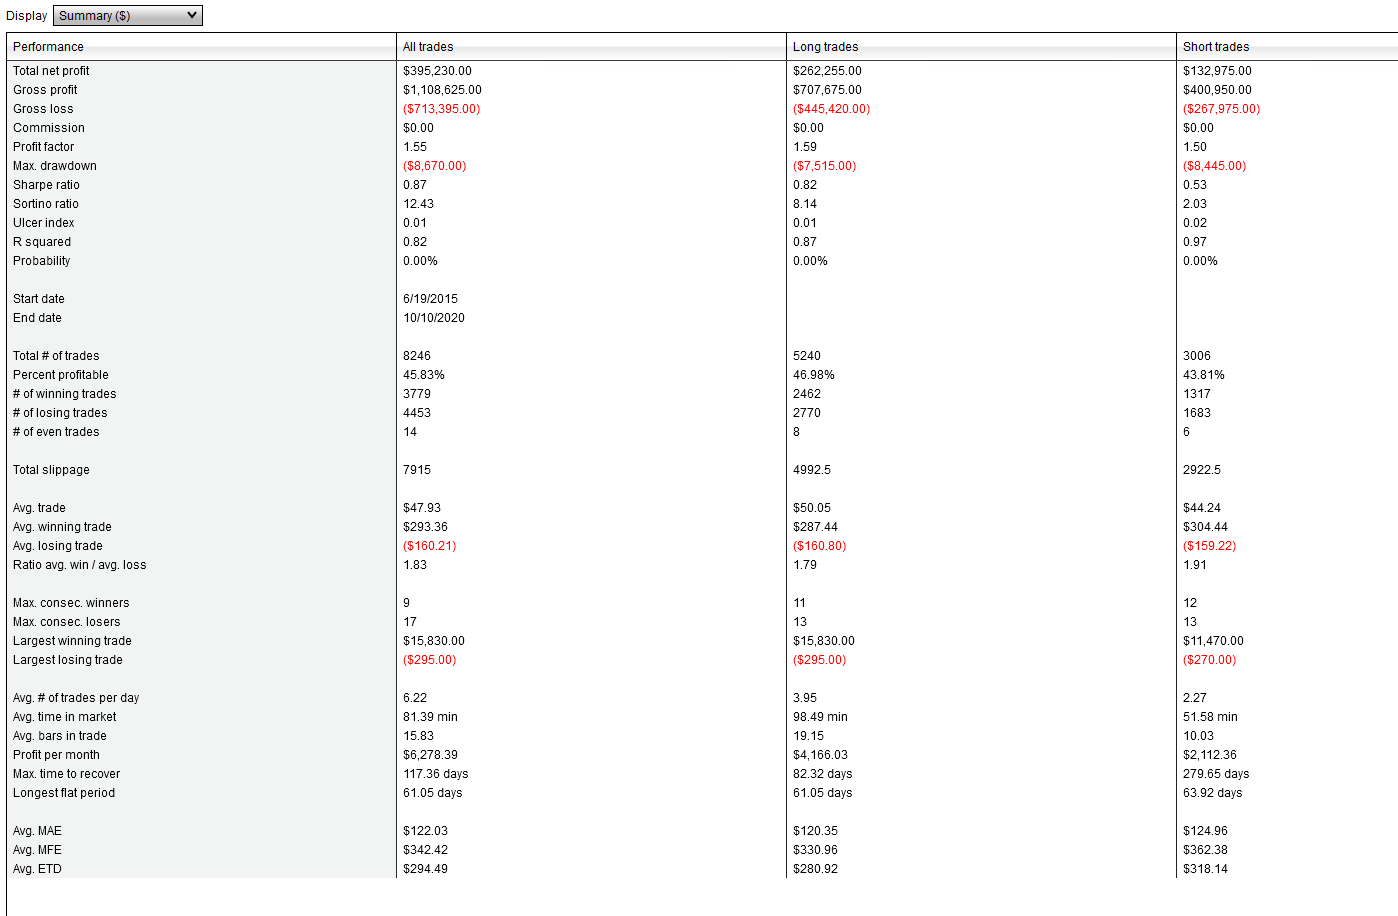Select Avg. time in market 81.39 min

click(x=431, y=717)
